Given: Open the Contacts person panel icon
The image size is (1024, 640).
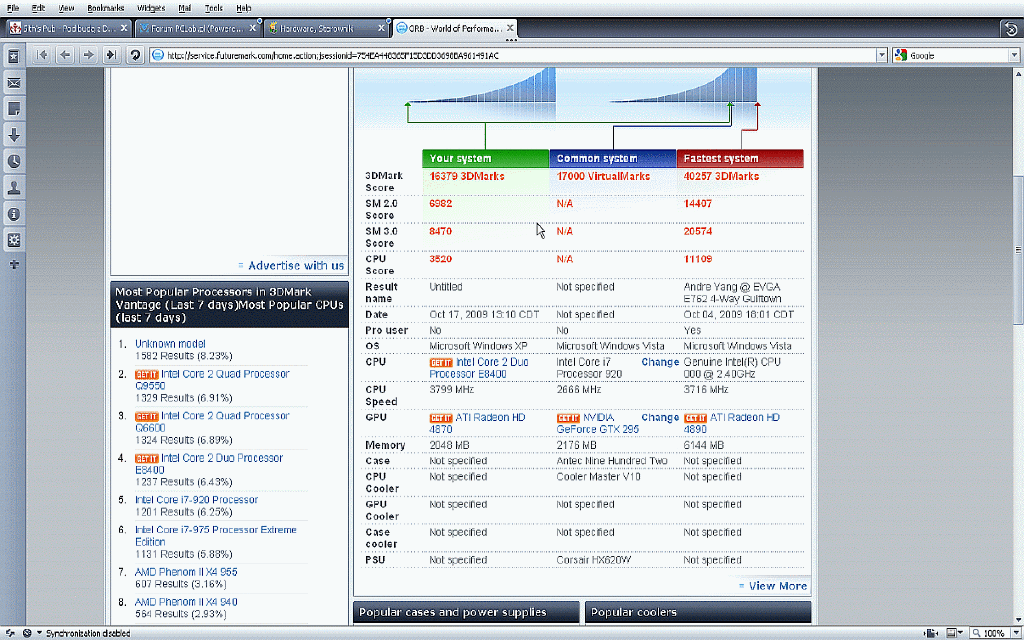Looking at the screenshot, I should (x=13, y=188).
